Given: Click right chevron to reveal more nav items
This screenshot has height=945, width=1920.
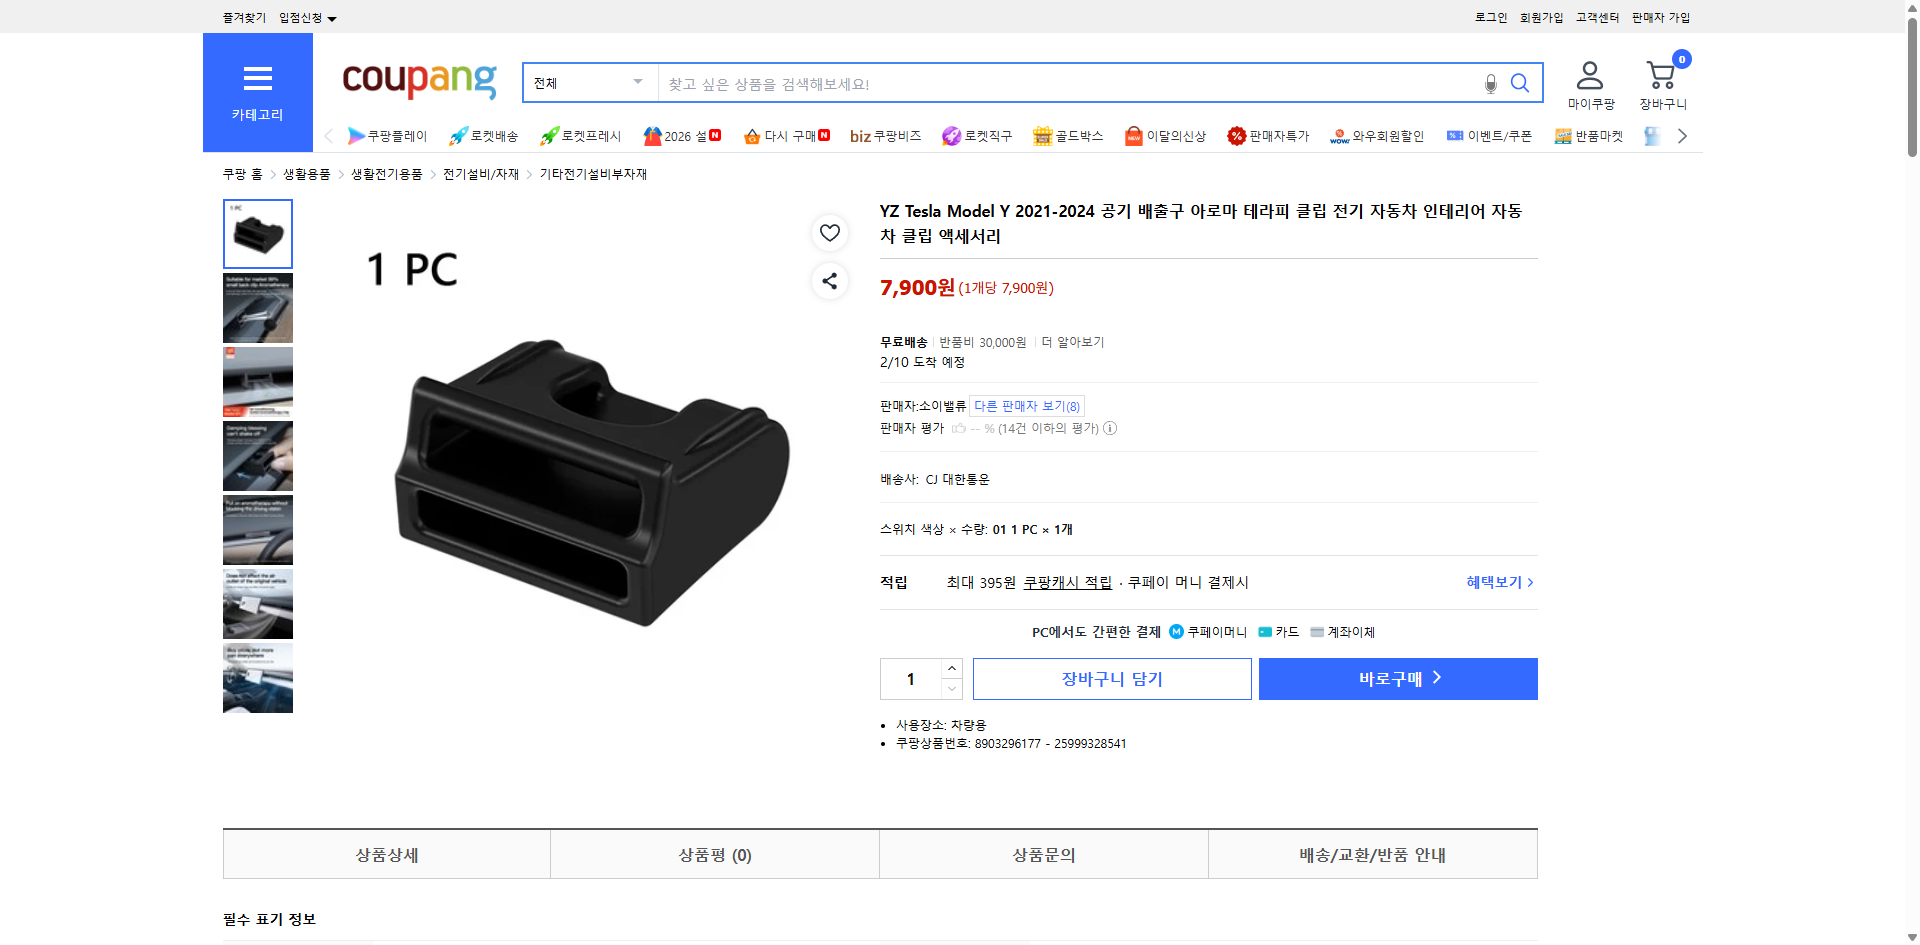Looking at the screenshot, I should coord(1683,136).
